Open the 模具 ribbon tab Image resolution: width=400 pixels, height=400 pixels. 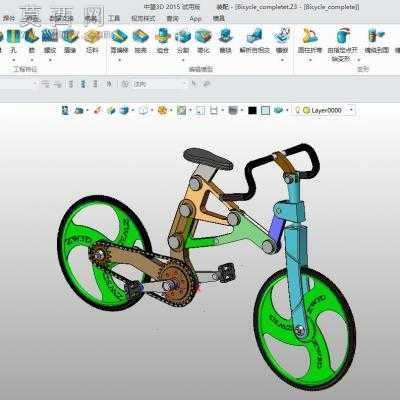tap(219, 19)
